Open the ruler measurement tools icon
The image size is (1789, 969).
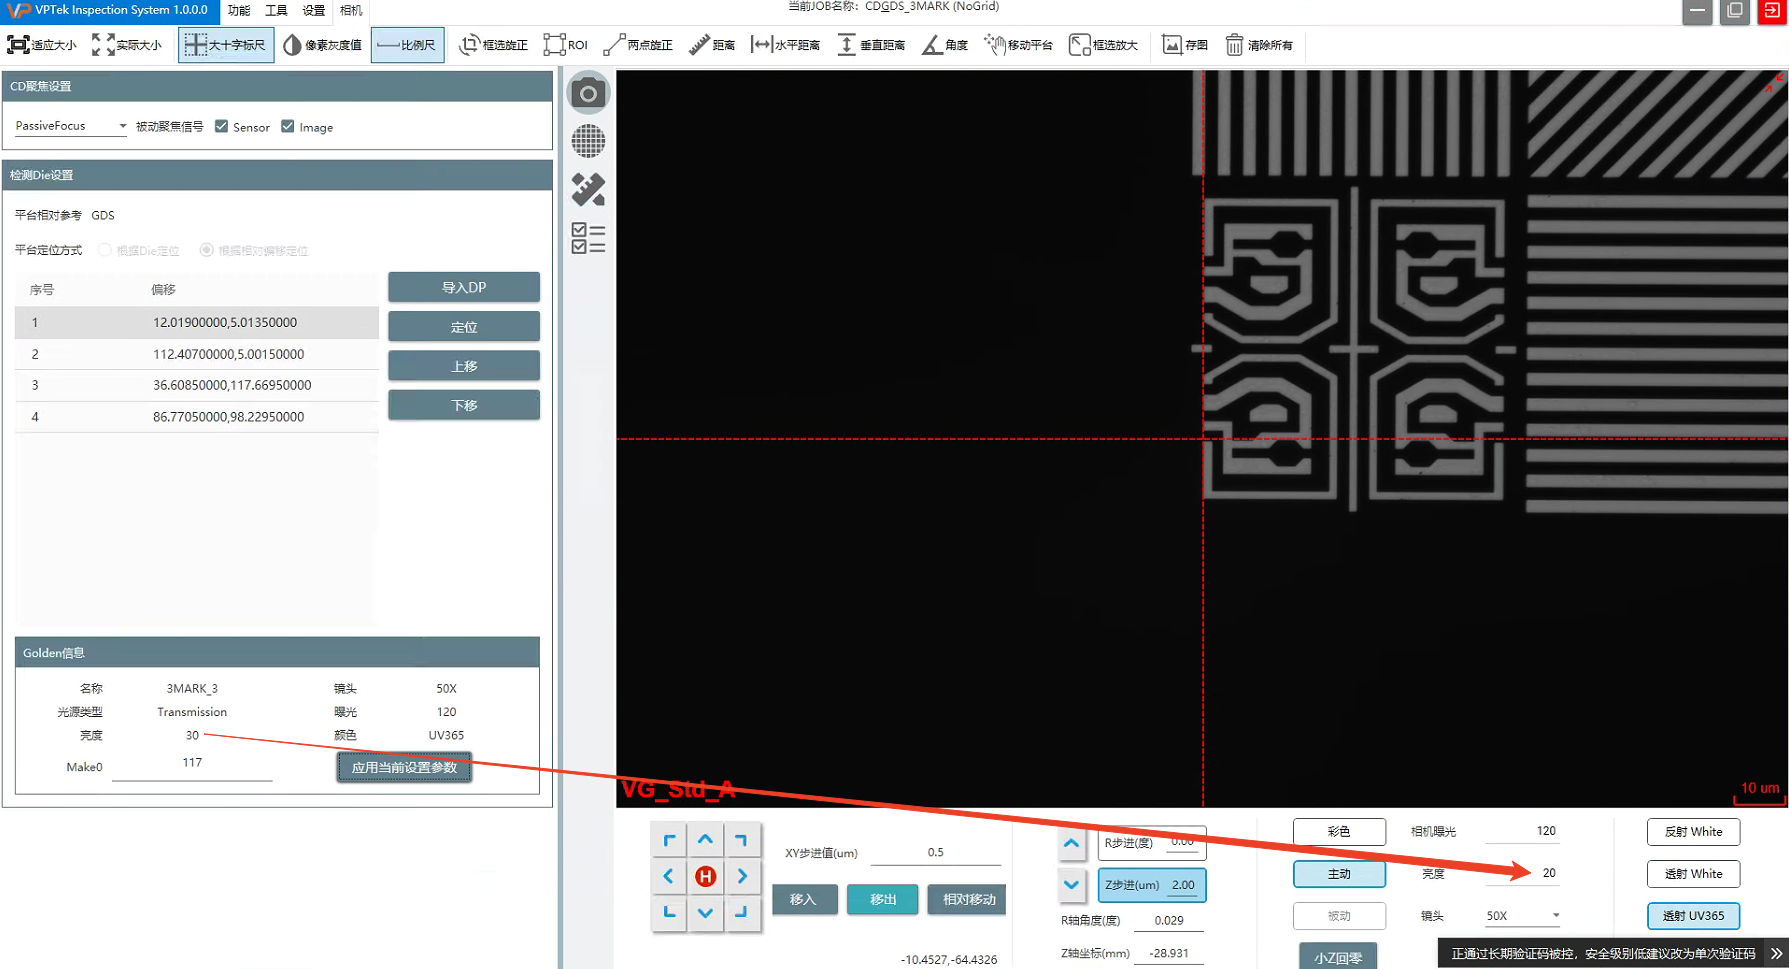[588, 190]
